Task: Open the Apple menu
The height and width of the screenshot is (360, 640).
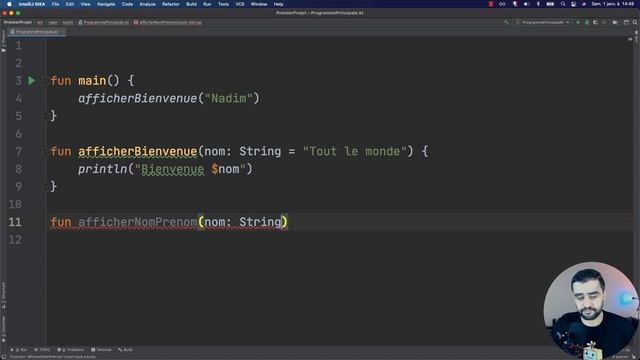Action: click(x=9, y=4)
